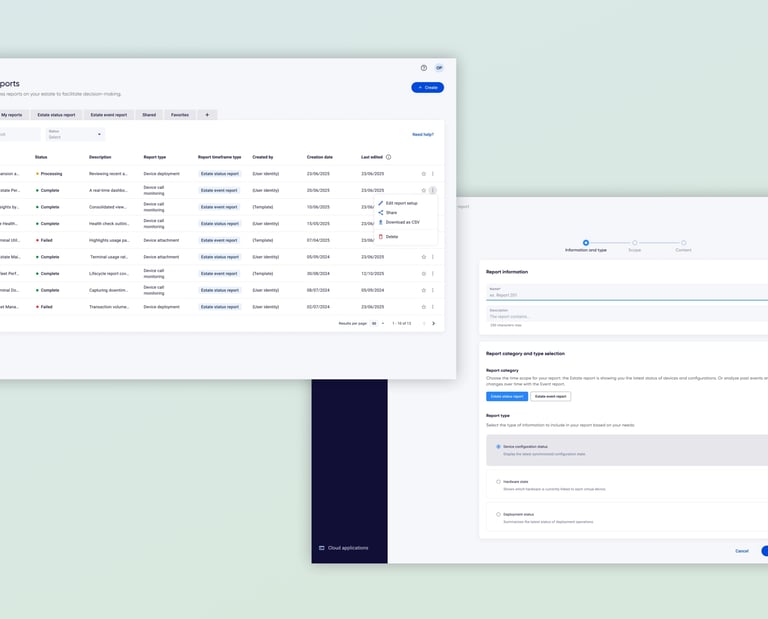Open more options for Transaction volume row

coord(432,307)
